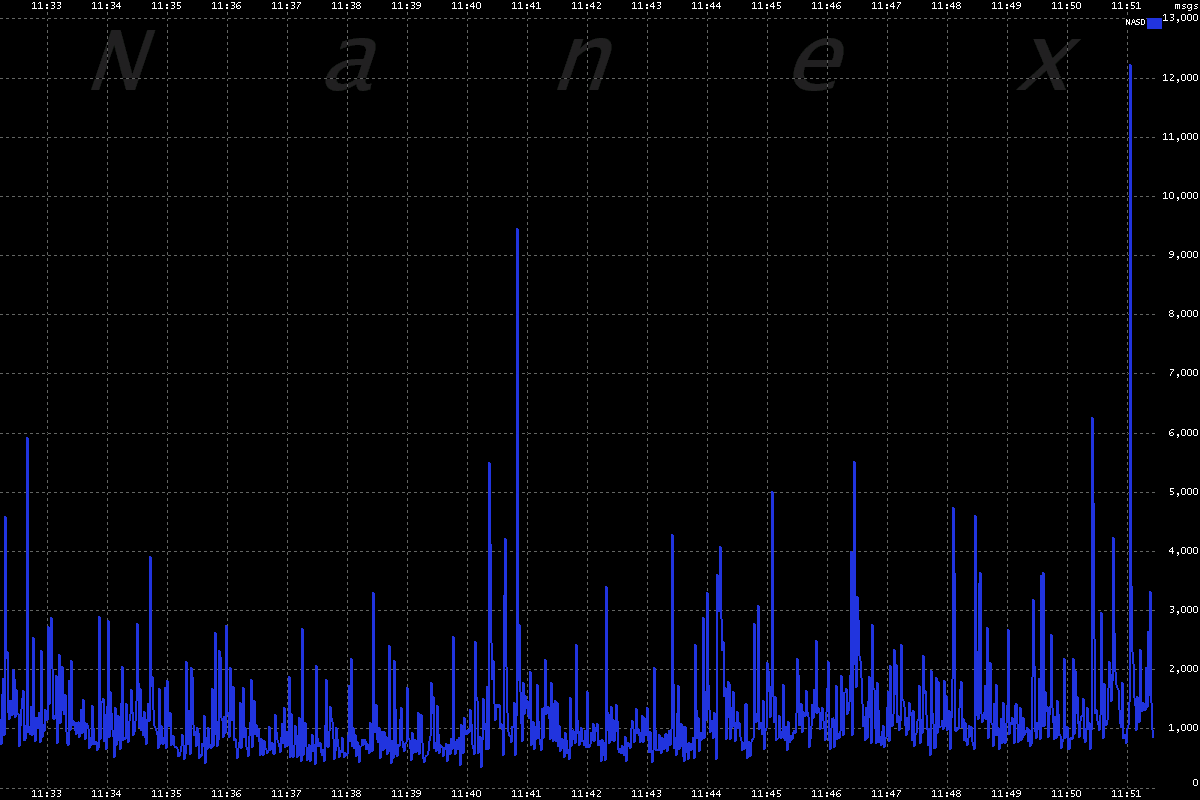This screenshot has width=1200, height=800.
Task: Select 11:47 on the top time axis
Action: click(x=886, y=6)
